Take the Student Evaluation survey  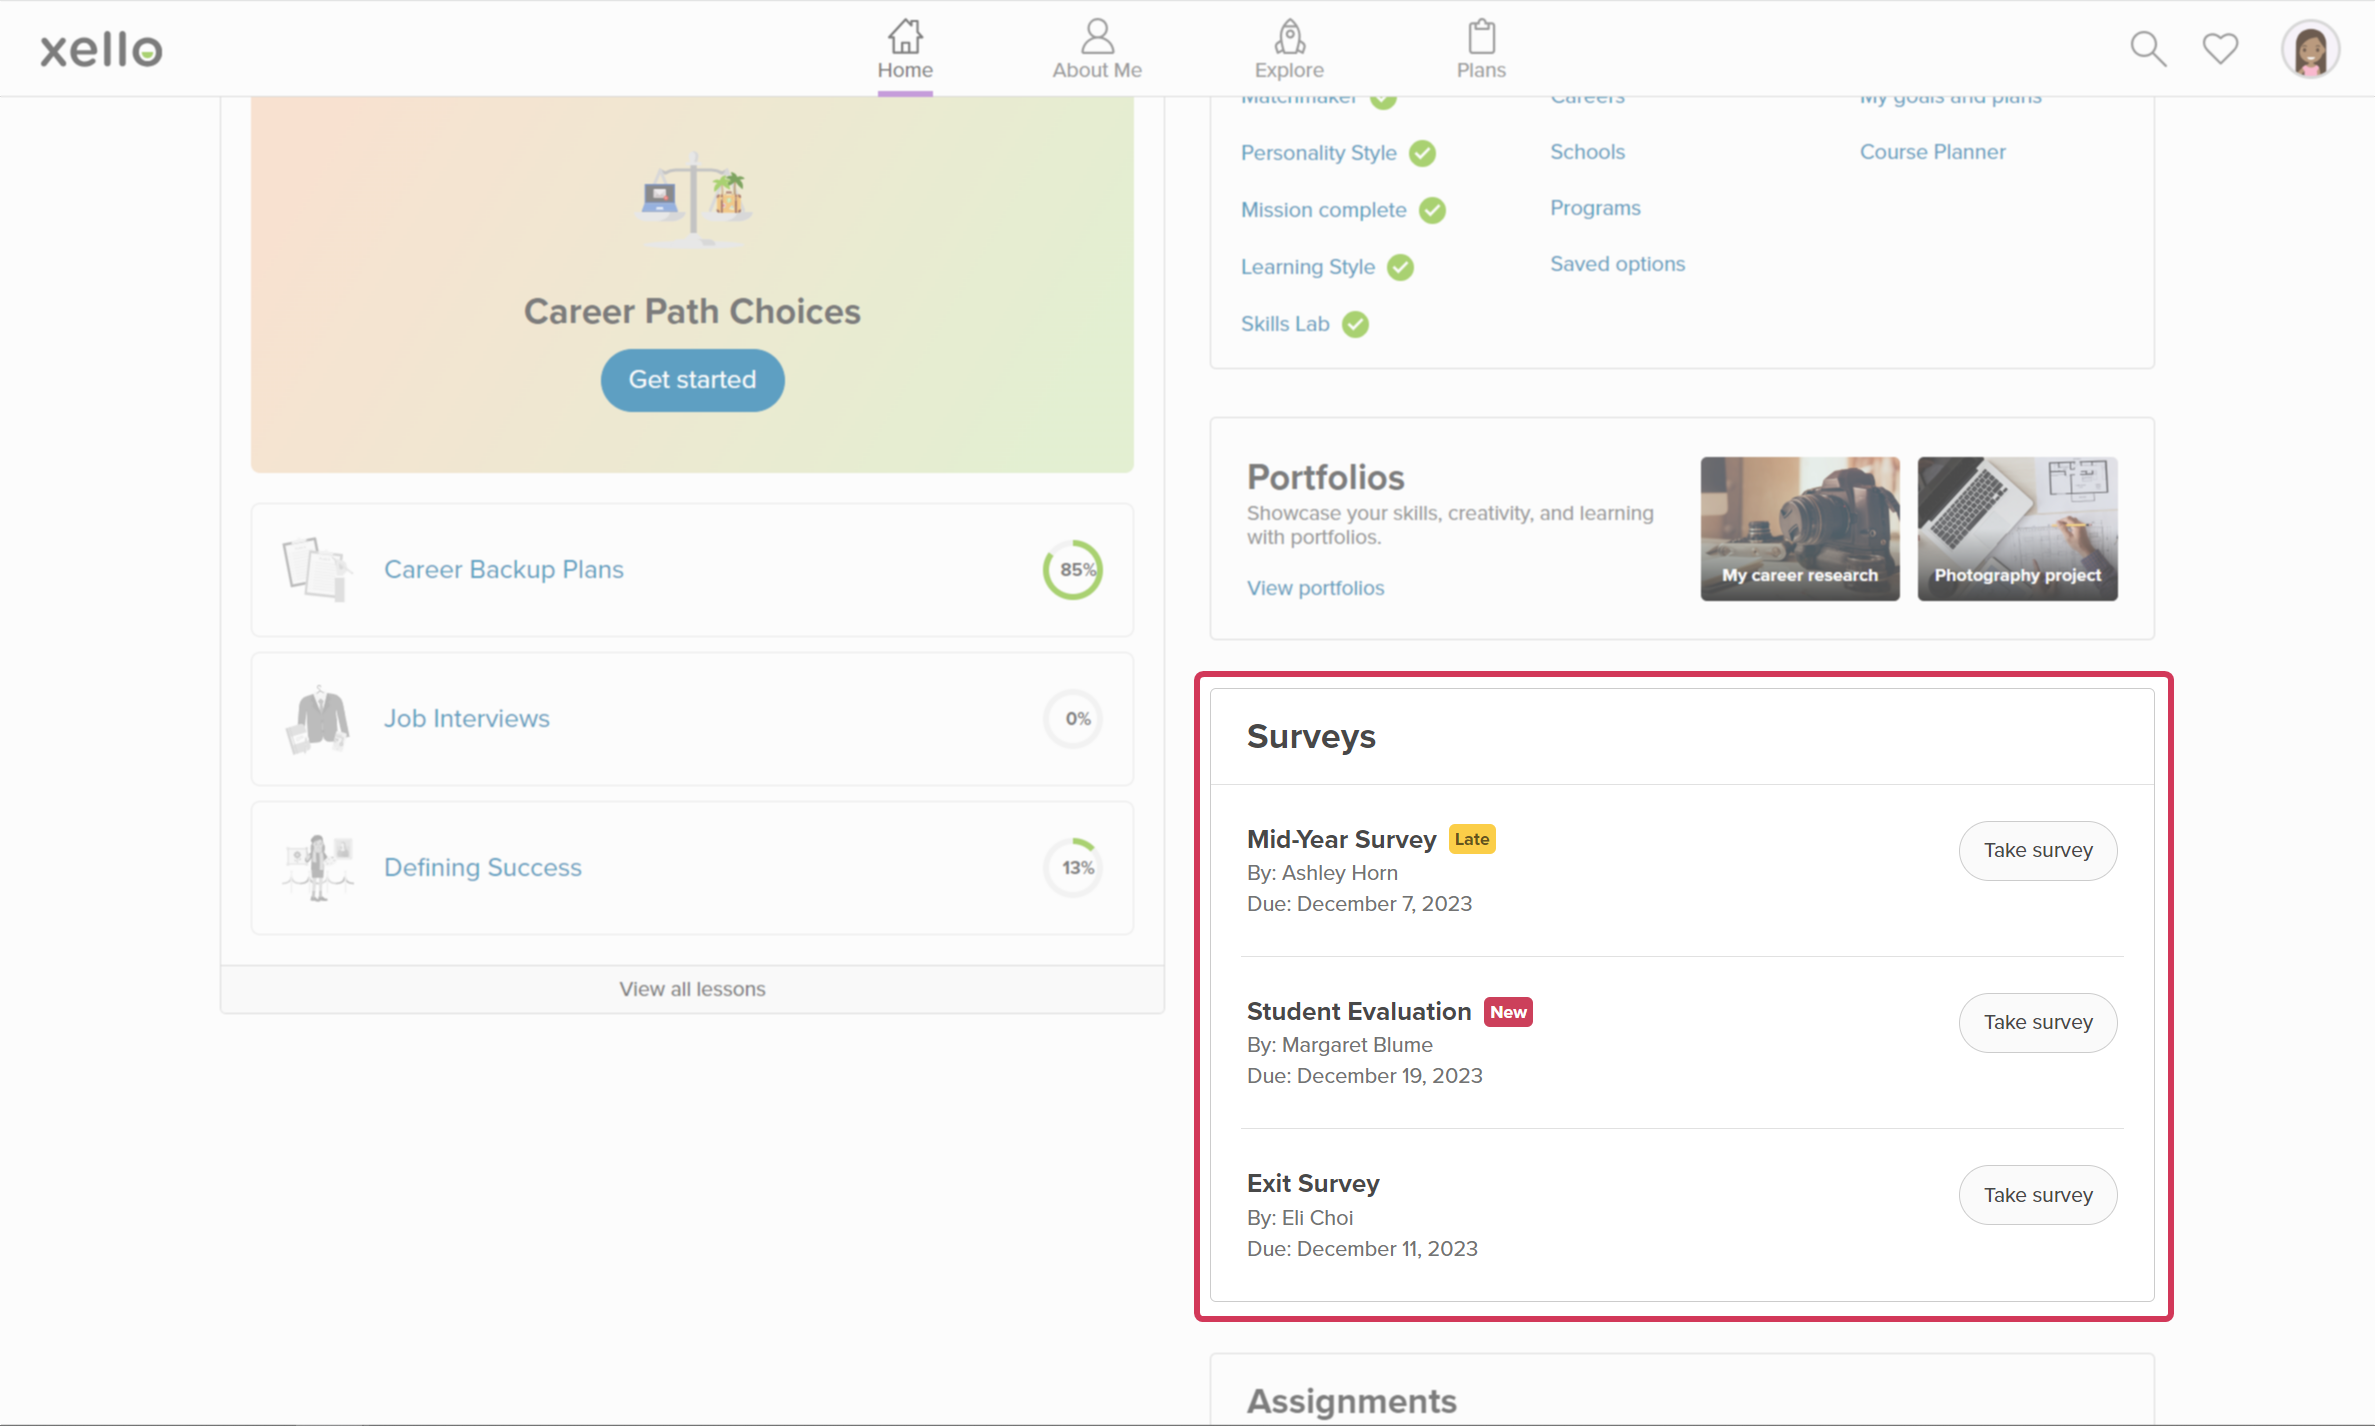click(2038, 1022)
